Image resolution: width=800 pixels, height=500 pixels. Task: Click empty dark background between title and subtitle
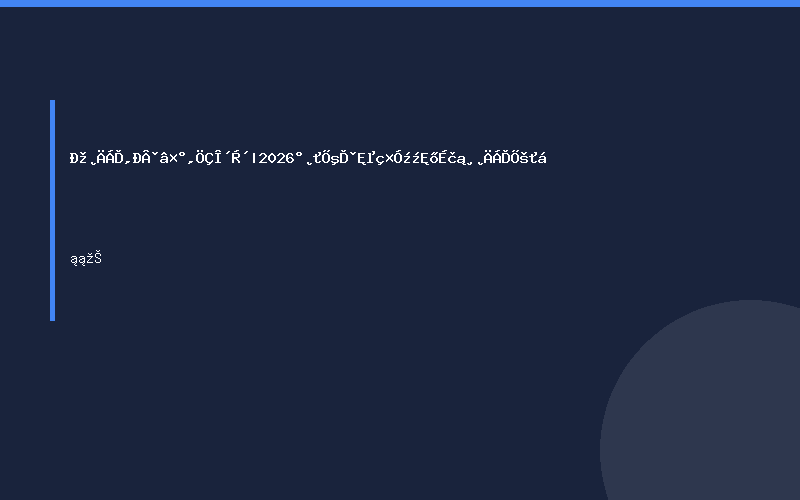tap(306, 209)
